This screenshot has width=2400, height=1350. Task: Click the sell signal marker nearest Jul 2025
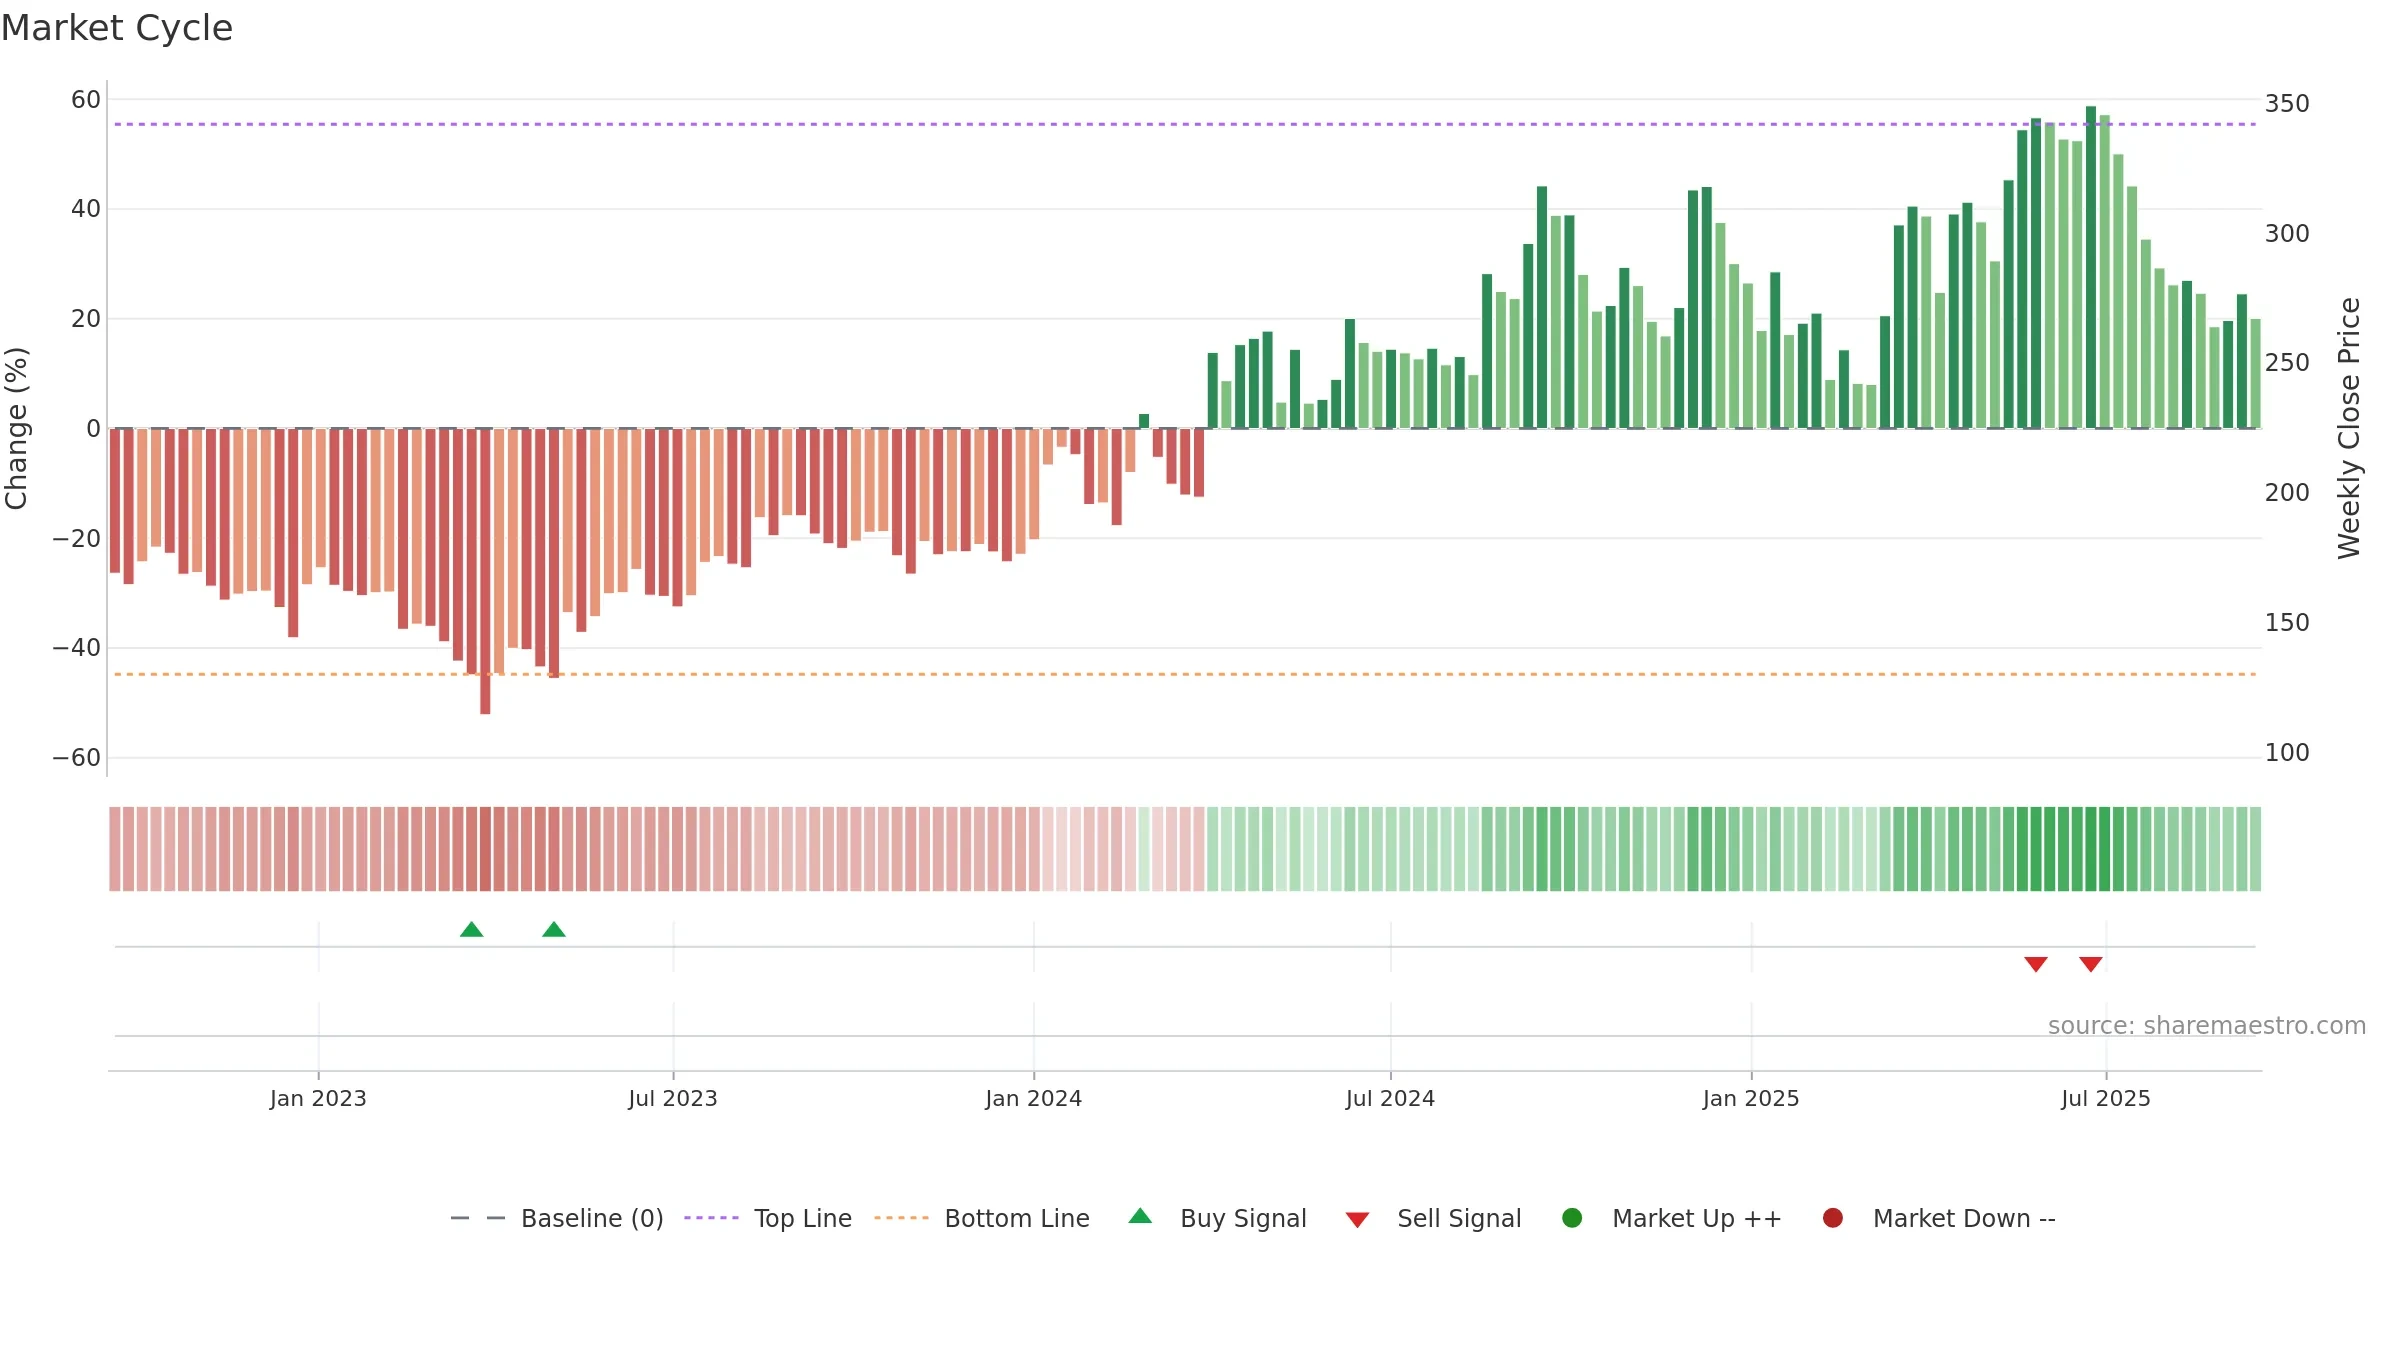tap(2091, 964)
